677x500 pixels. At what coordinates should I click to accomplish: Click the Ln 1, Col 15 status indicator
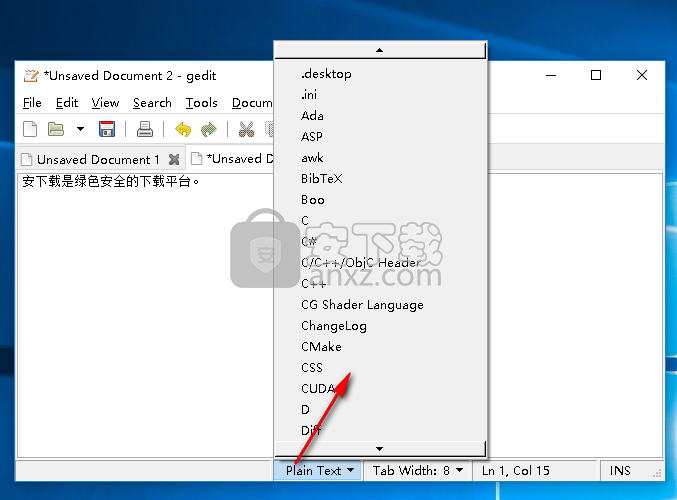[x=516, y=470]
